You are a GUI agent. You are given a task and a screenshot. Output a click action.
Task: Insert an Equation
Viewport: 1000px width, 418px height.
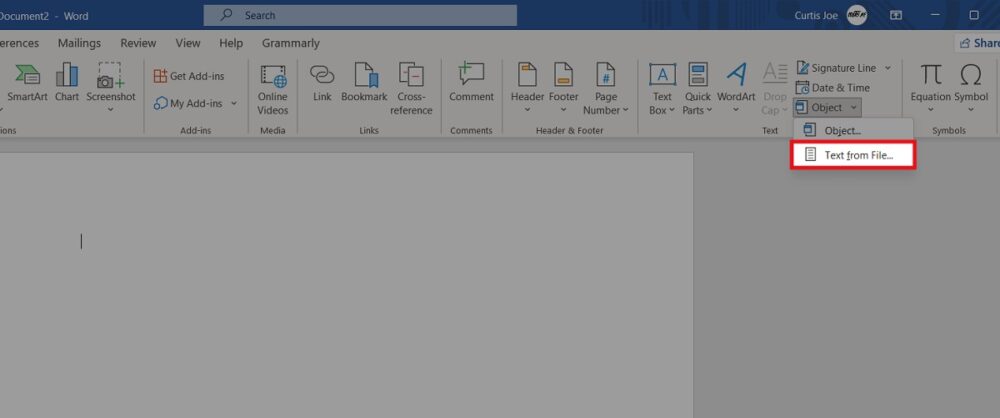click(930, 87)
